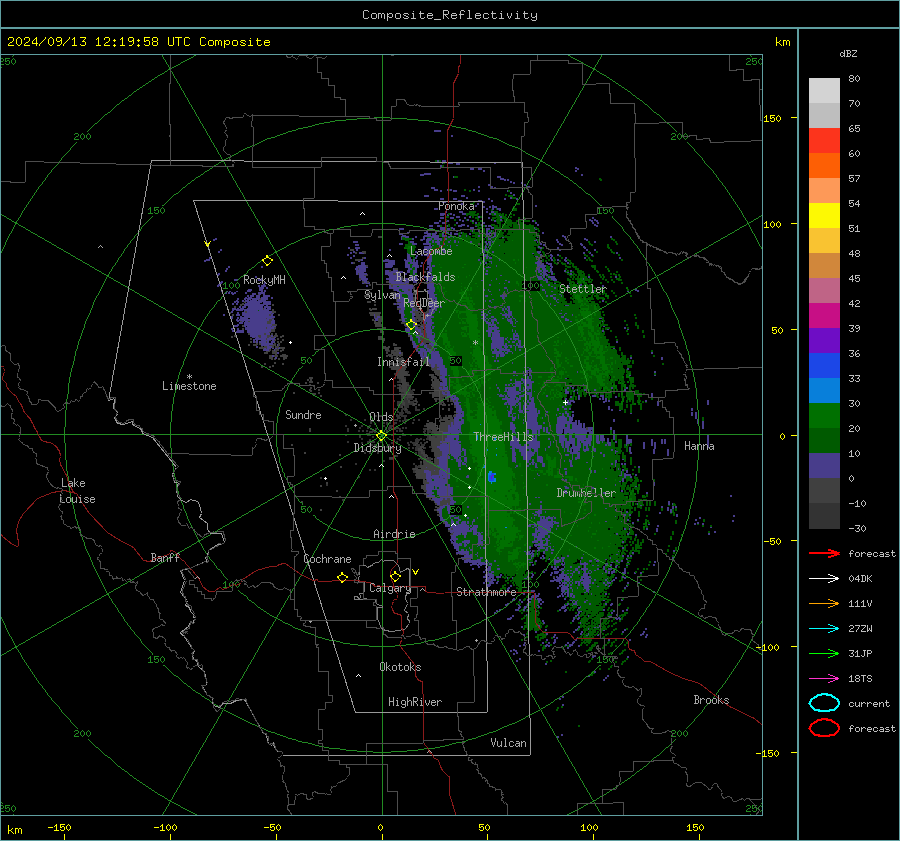Click the km unit label at top right
Screen dimensions: 900x841
(x=782, y=42)
